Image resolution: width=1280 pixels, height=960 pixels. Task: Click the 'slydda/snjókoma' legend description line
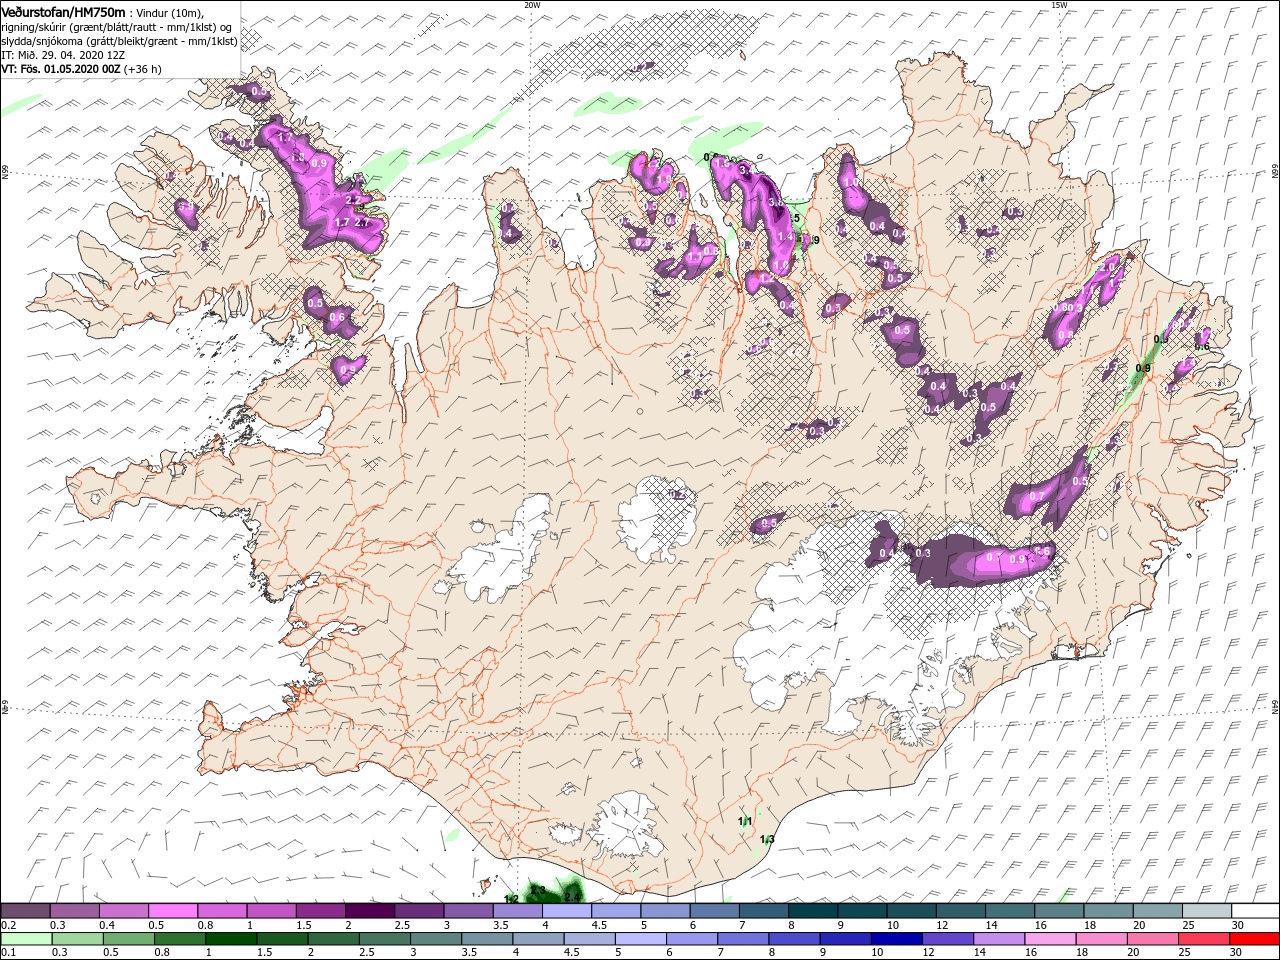tap(120, 41)
